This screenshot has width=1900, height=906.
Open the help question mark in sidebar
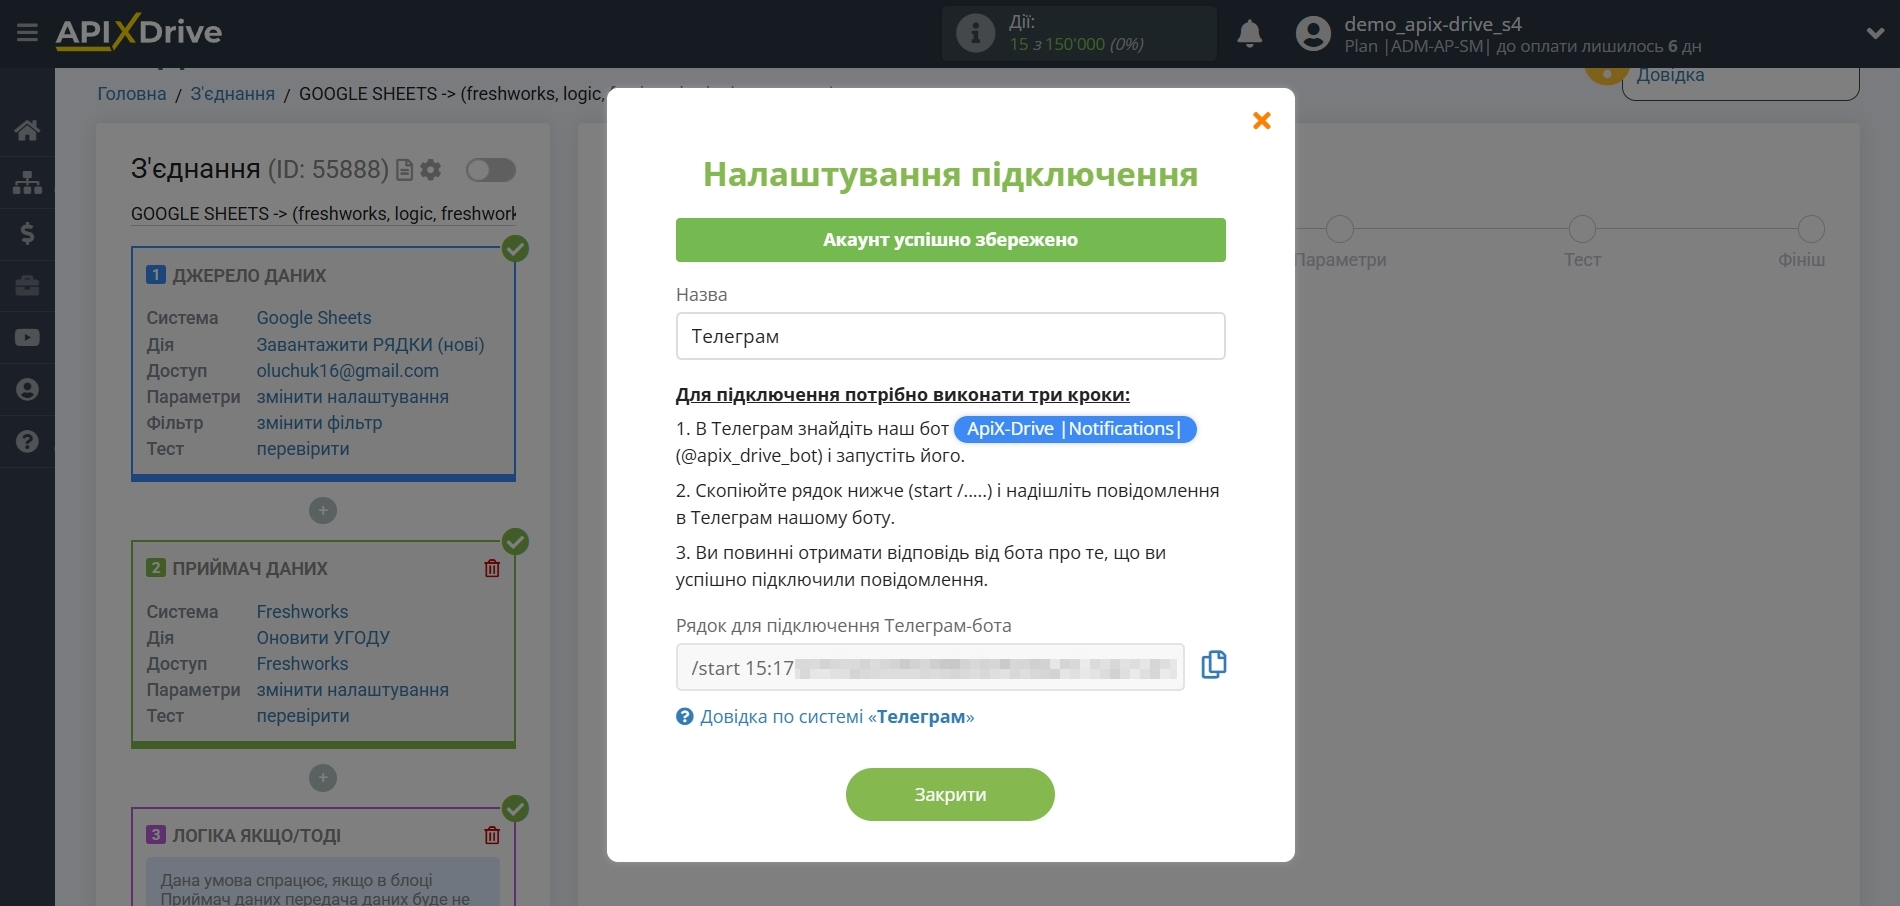(27, 442)
